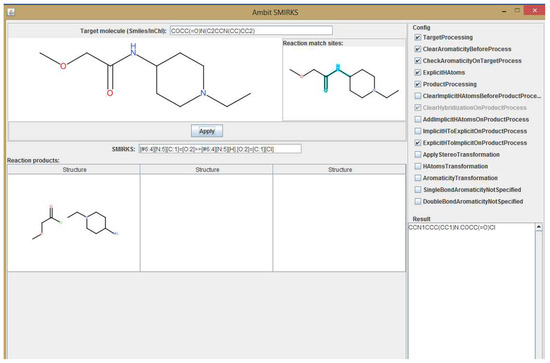Uncheck the TargetProcessing checkbox
The height and width of the screenshot is (363, 550).
418,38
